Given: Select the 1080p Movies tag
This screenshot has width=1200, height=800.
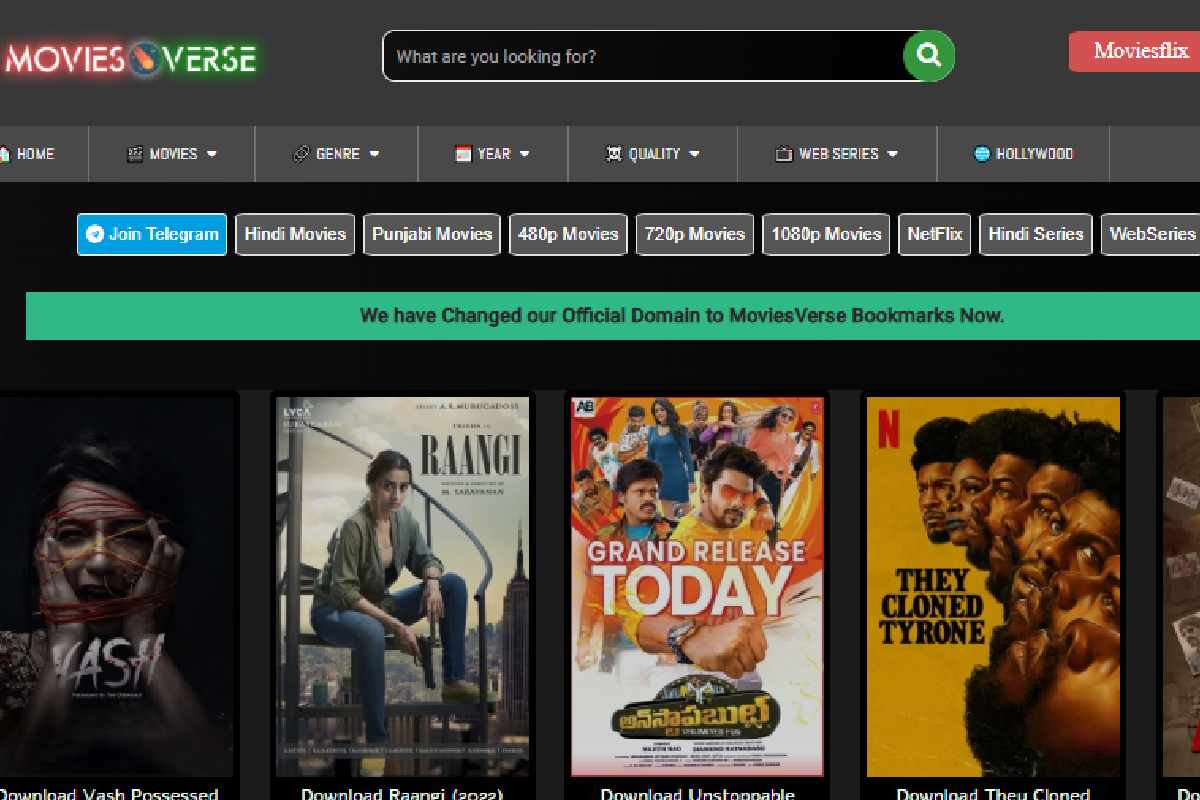Looking at the screenshot, I should 826,234.
